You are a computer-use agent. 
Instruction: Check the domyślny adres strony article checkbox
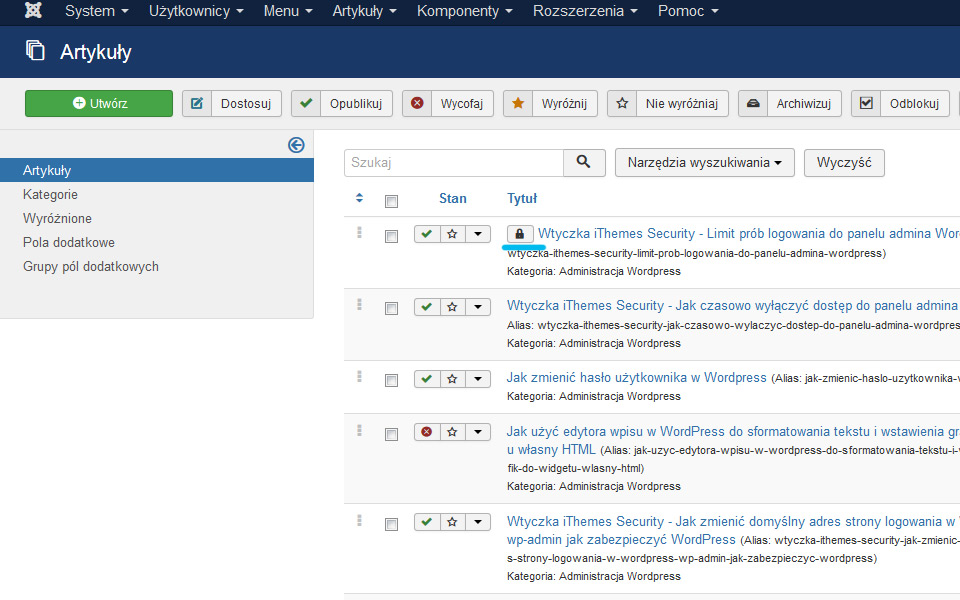[x=391, y=525]
